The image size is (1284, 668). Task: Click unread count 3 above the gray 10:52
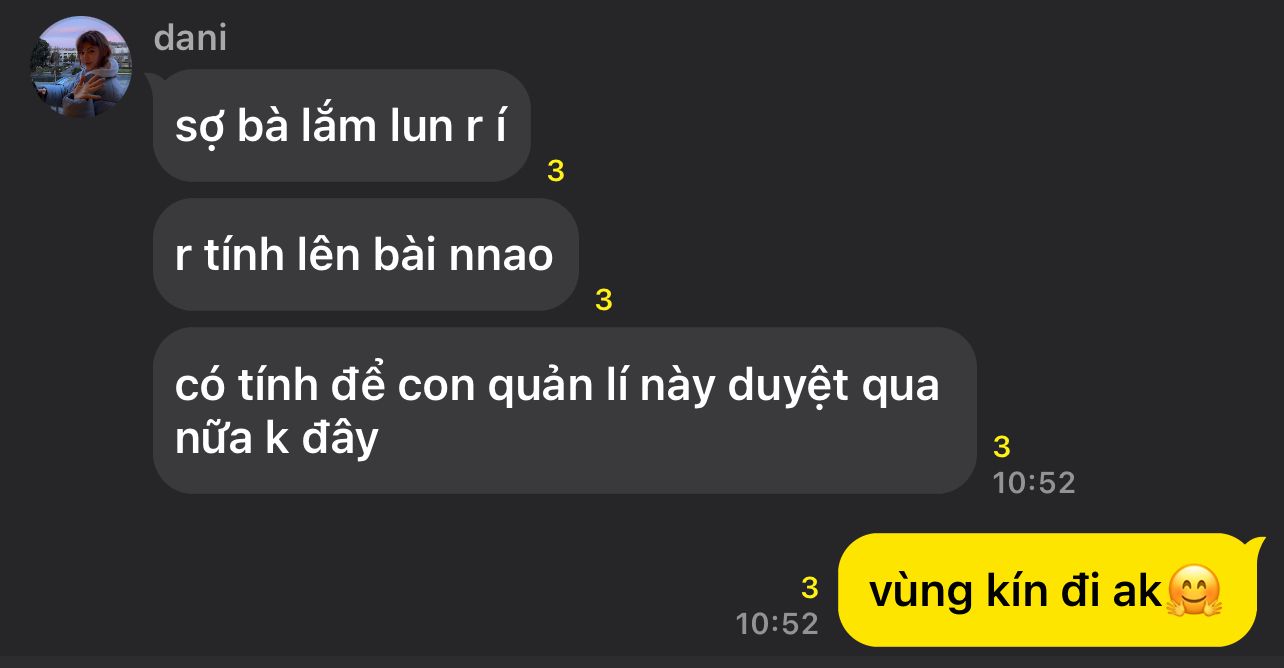1002,446
